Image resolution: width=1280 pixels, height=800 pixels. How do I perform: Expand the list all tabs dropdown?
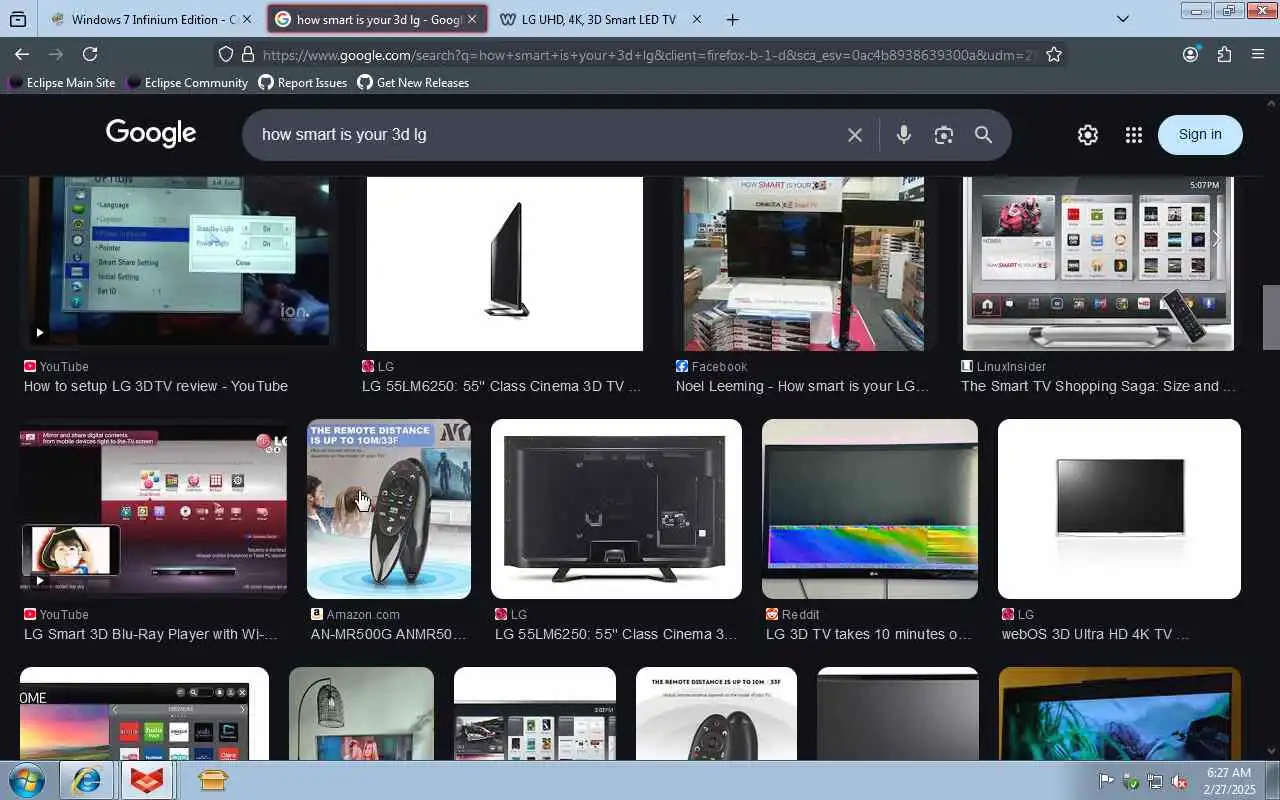tap(1123, 19)
